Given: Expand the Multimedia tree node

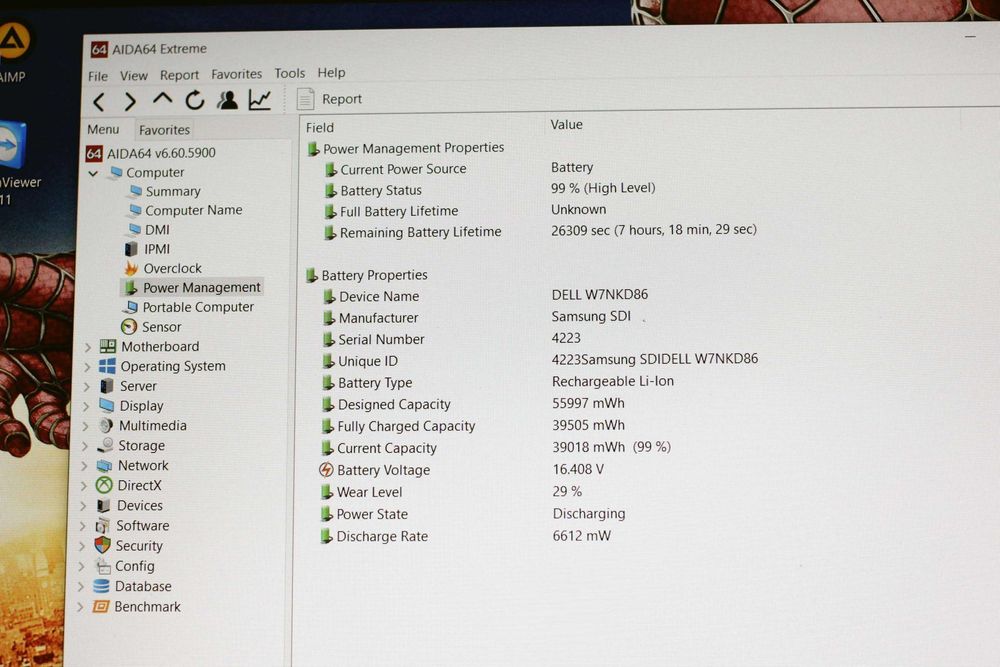Looking at the screenshot, I should tap(85, 427).
